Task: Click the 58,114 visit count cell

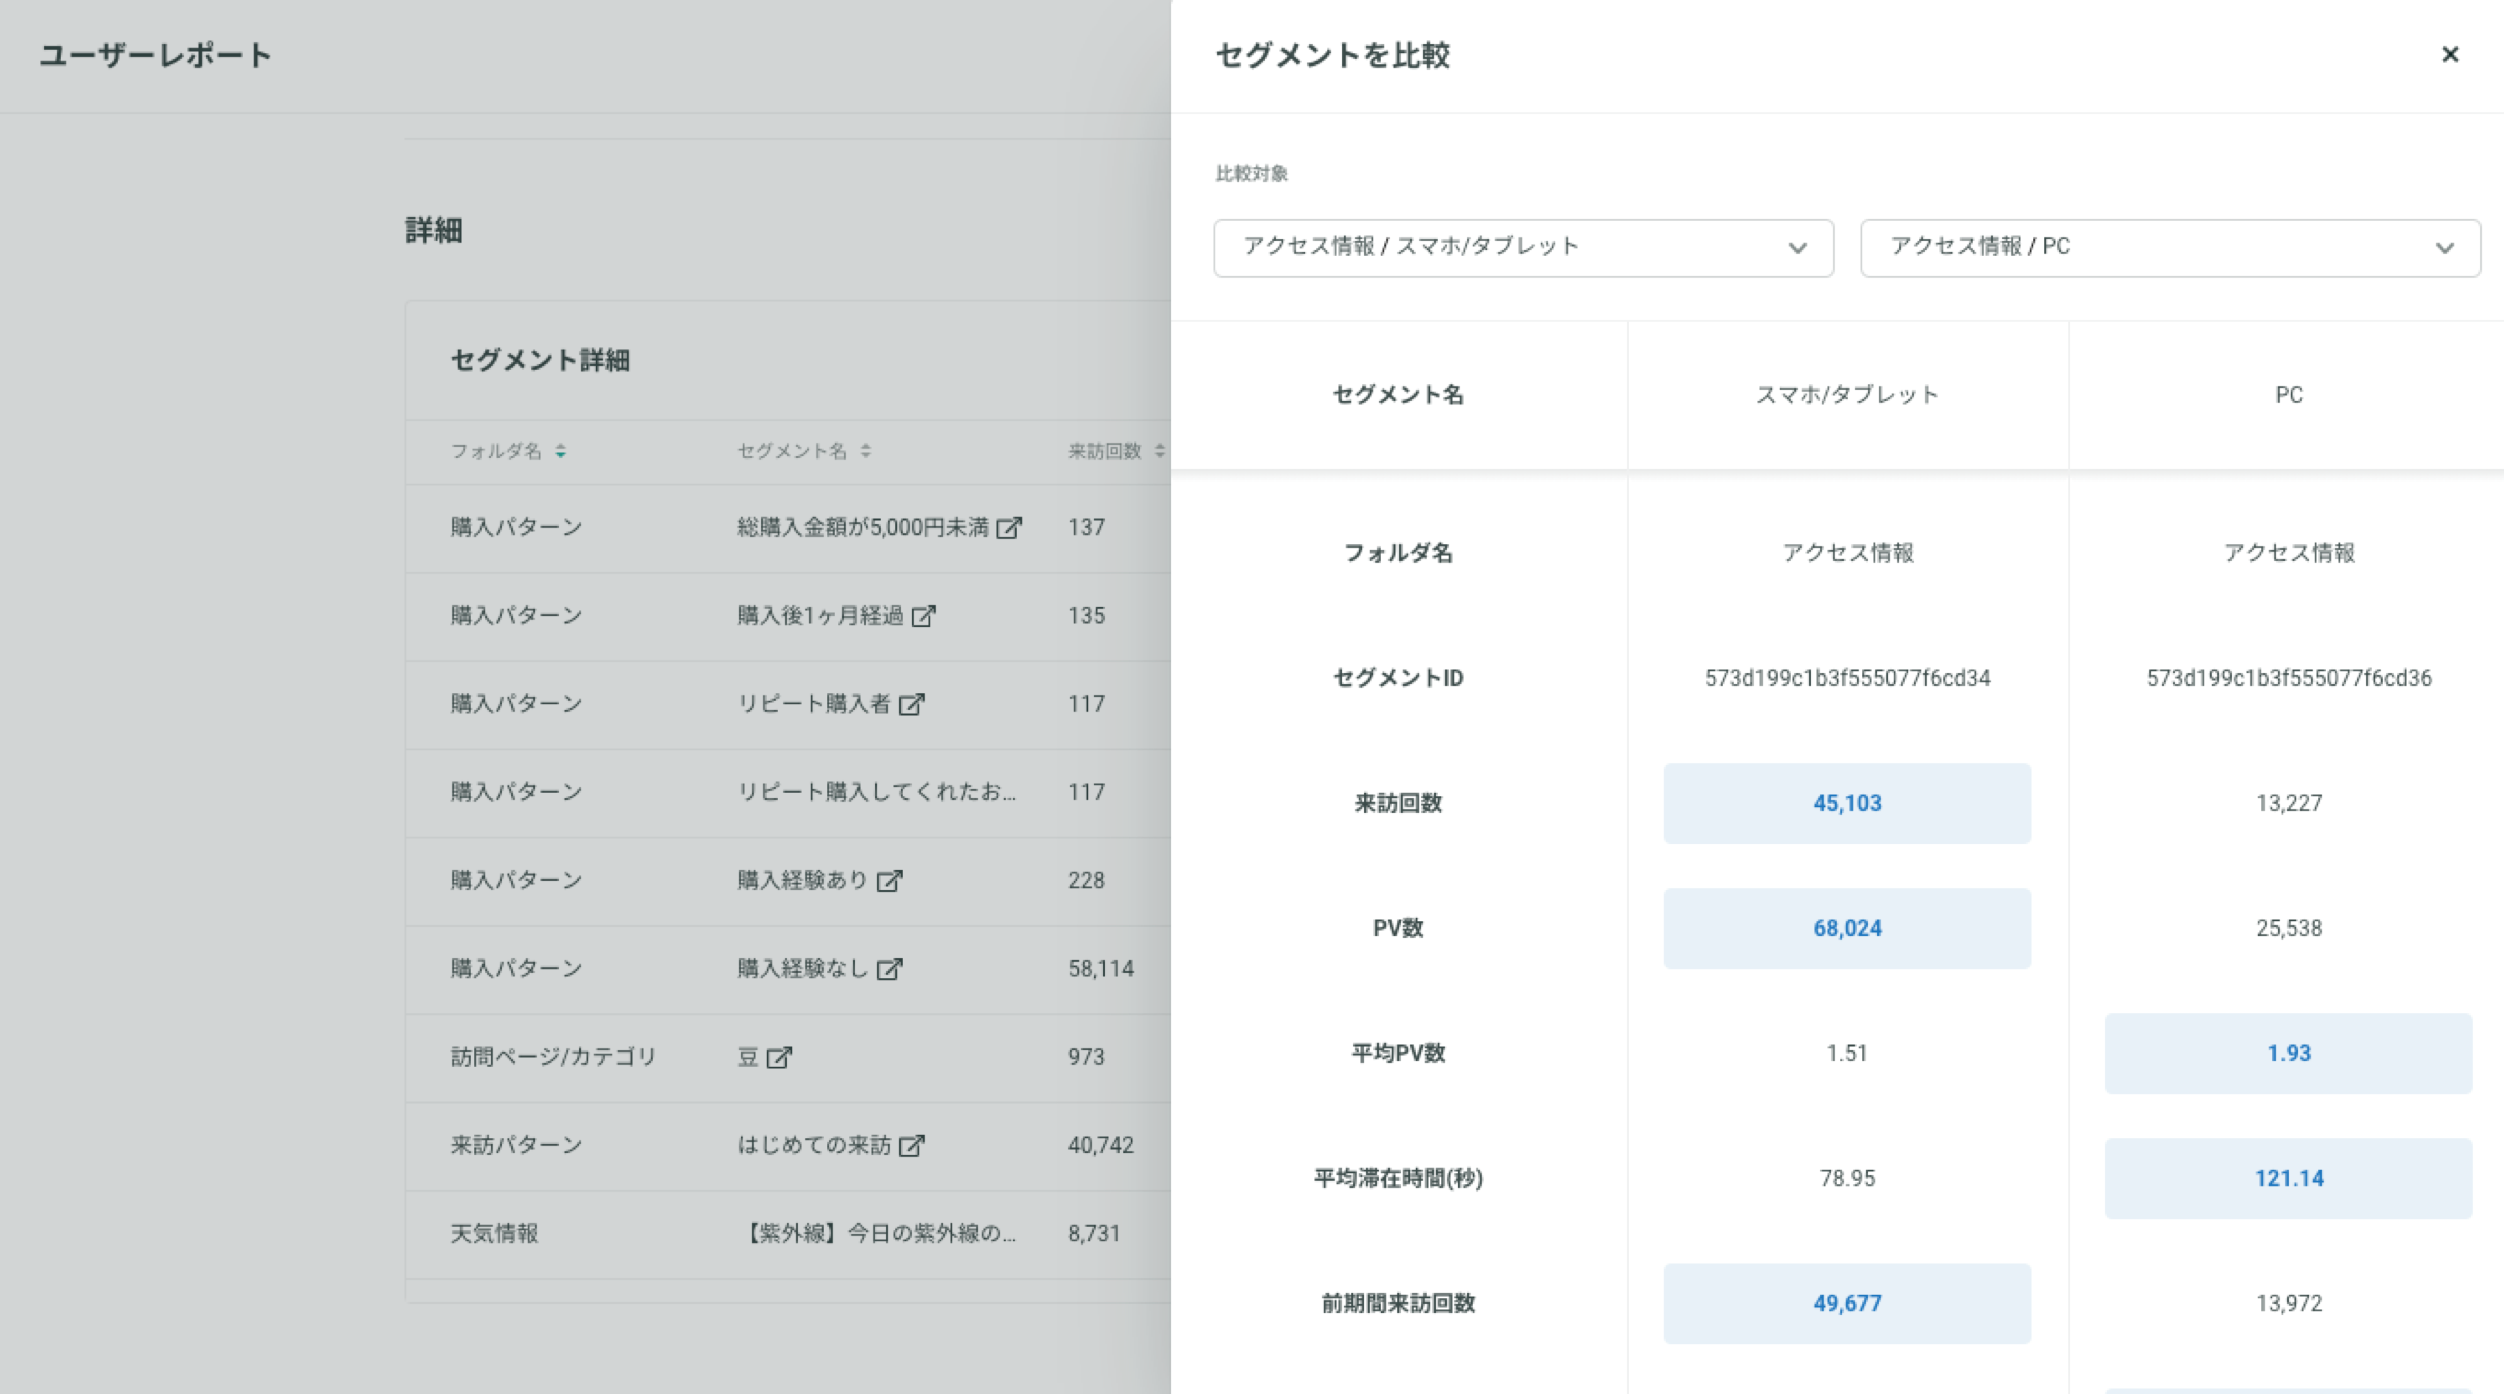Action: click(1101, 968)
